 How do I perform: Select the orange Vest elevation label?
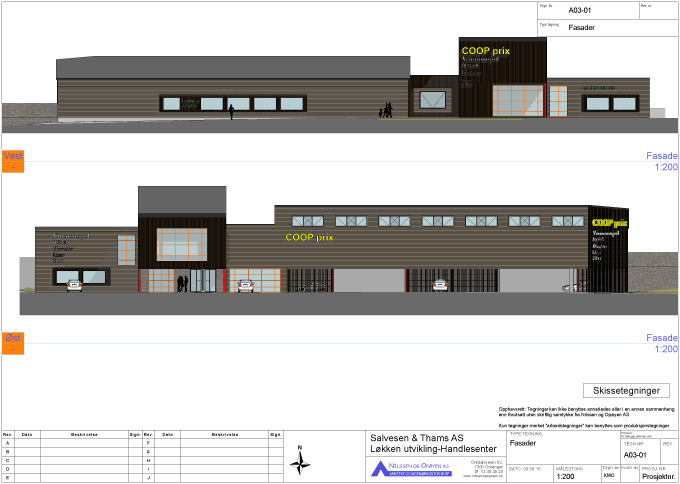click(x=13, y=161)
